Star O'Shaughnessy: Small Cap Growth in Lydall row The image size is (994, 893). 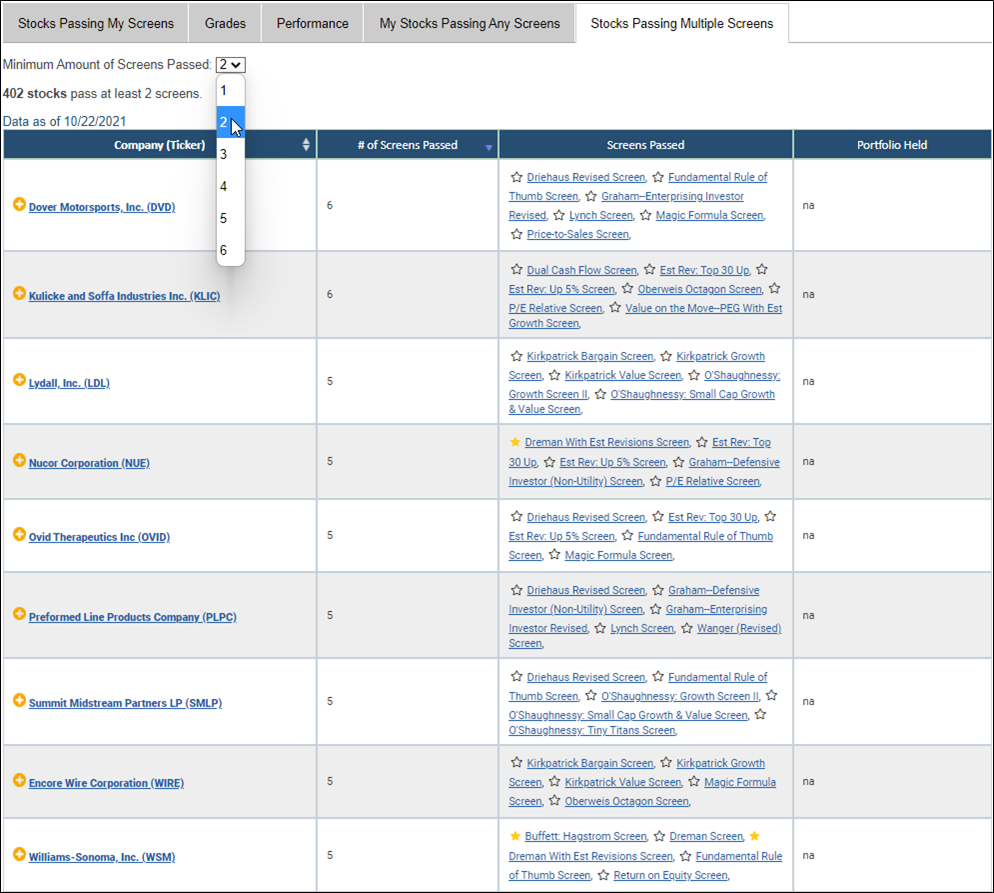pyautogui.click(x=600, y=394)
